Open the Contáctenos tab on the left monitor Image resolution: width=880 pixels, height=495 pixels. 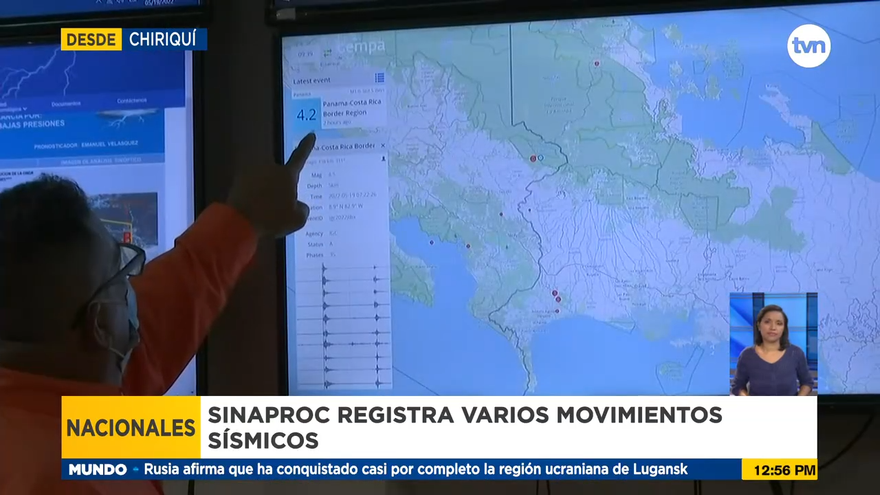[132, 100]
